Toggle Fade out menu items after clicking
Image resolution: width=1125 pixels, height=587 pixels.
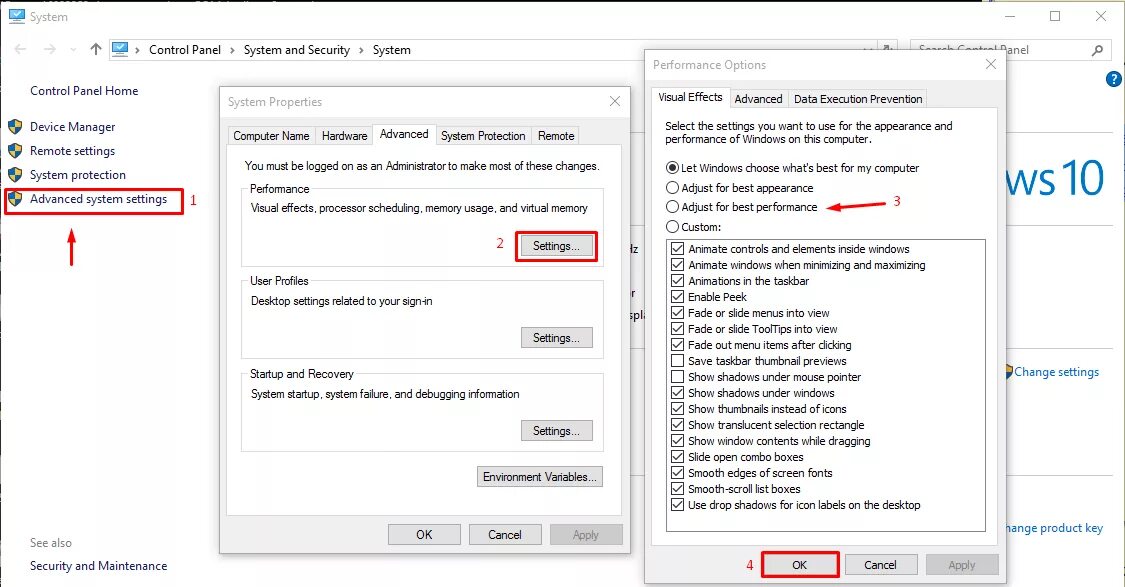click(677, 345)
